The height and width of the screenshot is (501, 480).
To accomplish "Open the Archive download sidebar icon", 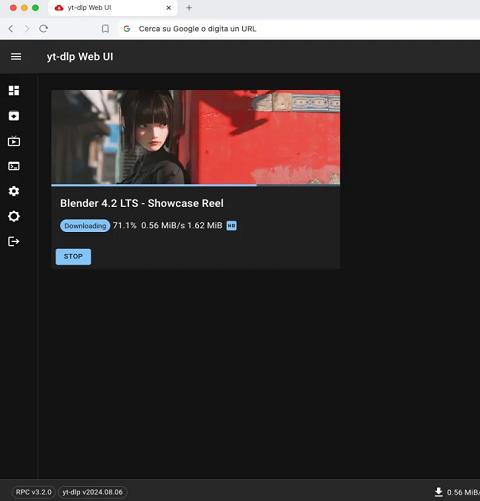I will [14, 116].
